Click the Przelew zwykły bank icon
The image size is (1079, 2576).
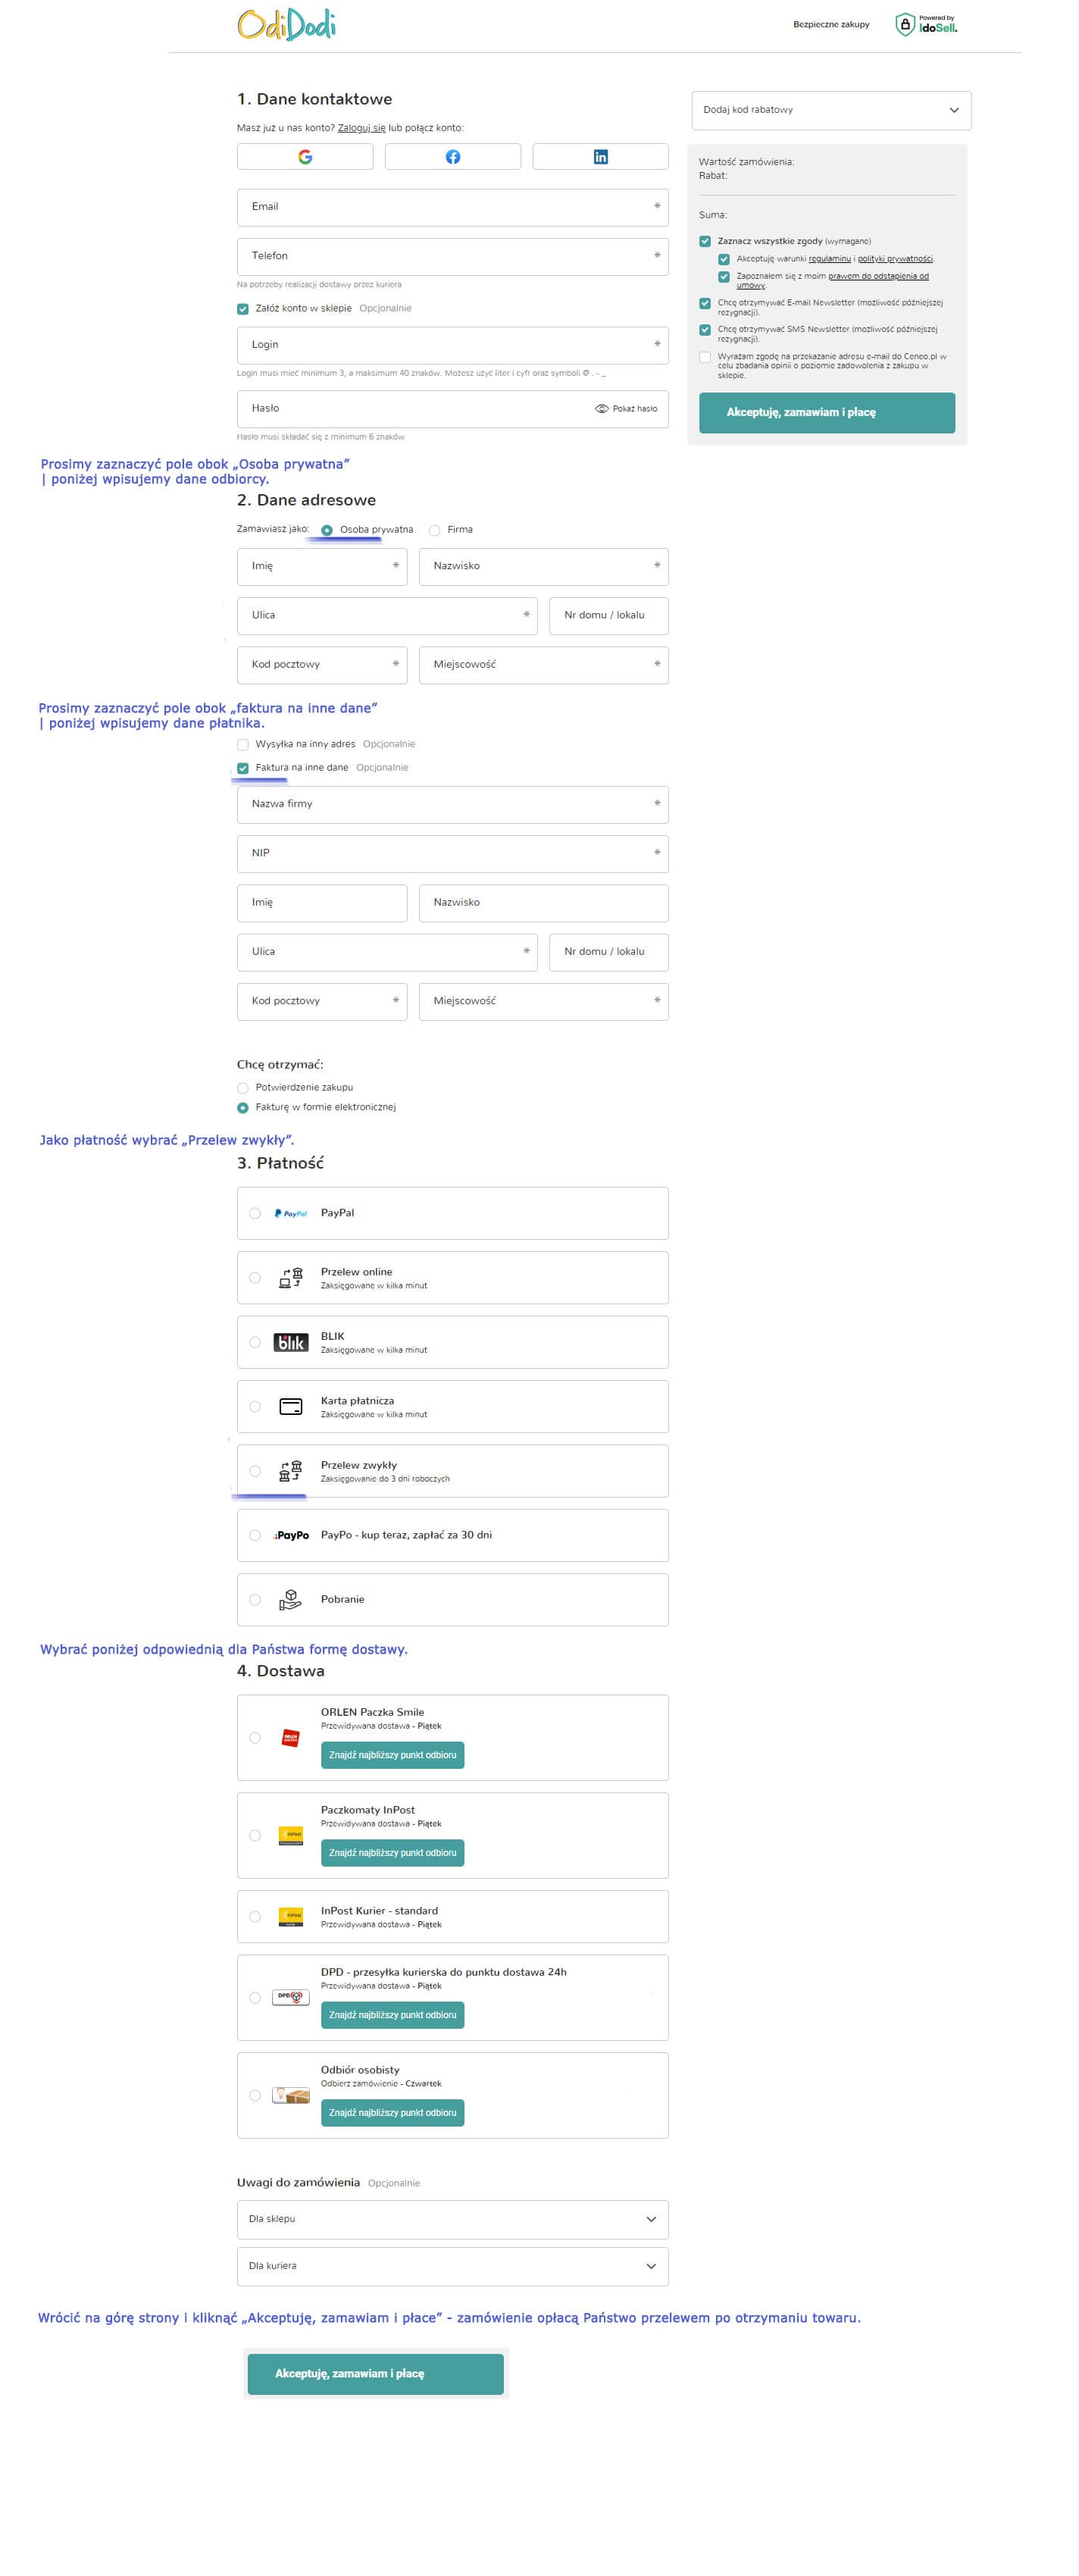point(291,1471)
